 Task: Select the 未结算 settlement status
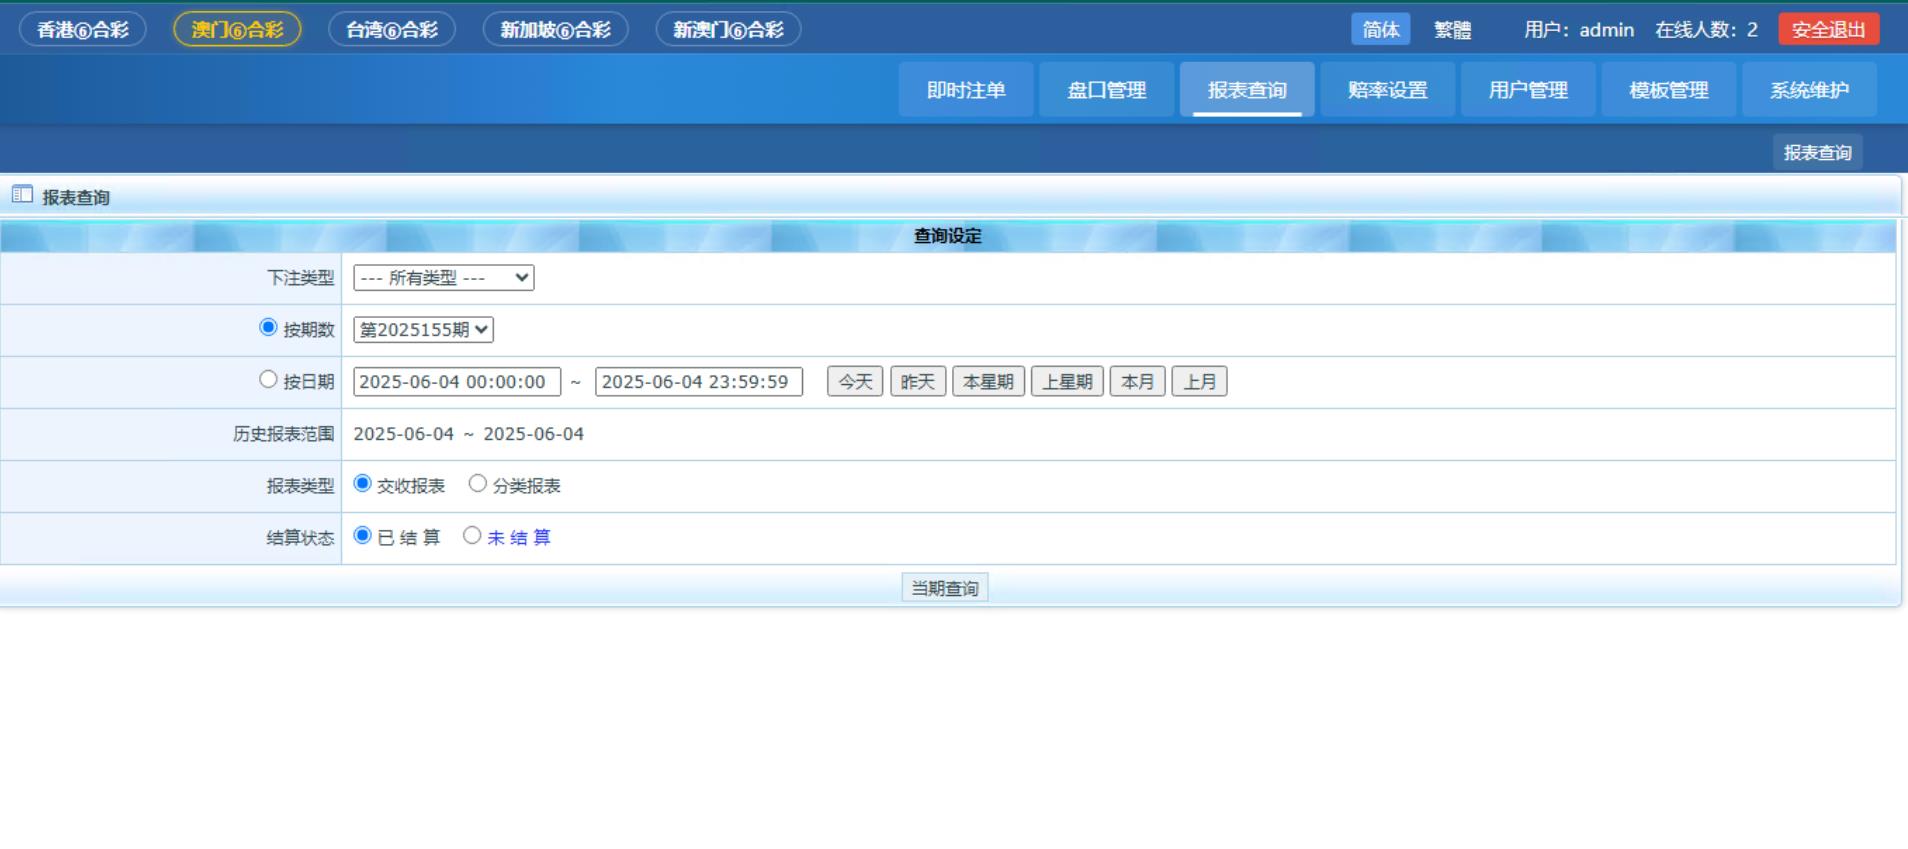472,536
